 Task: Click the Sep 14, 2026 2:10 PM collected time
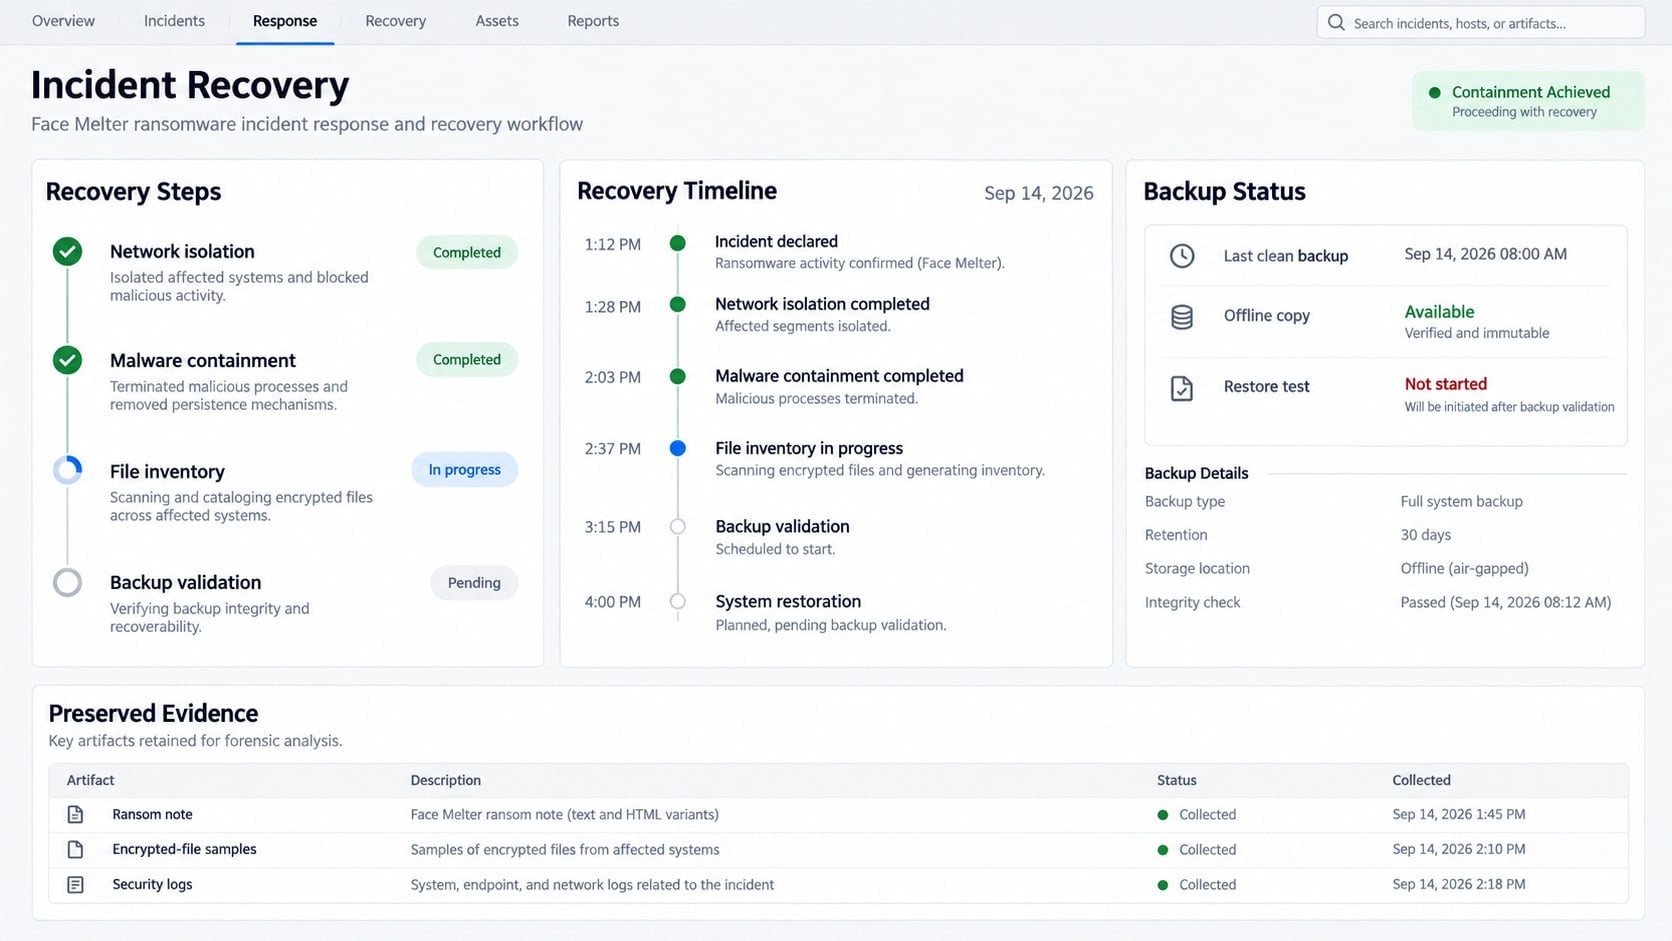1459,849
